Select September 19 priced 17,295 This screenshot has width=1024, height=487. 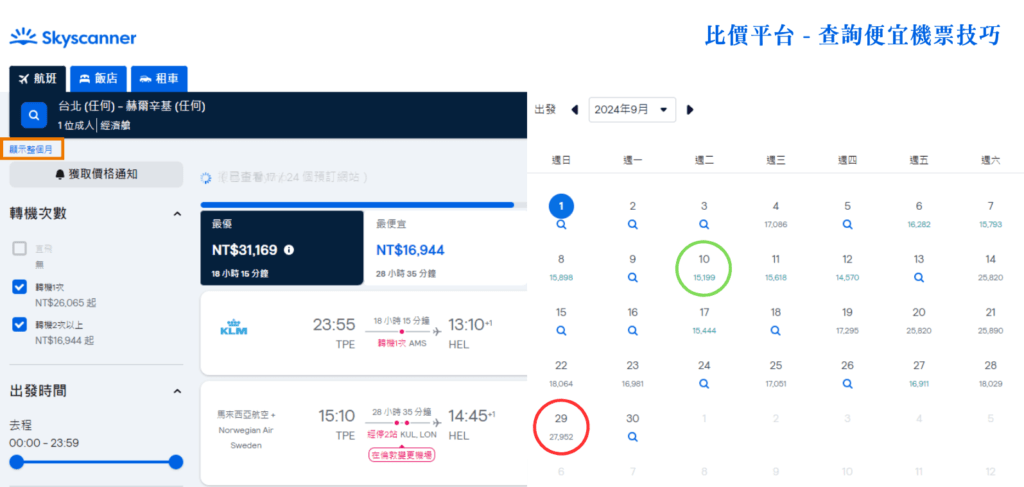coord(847,321)
